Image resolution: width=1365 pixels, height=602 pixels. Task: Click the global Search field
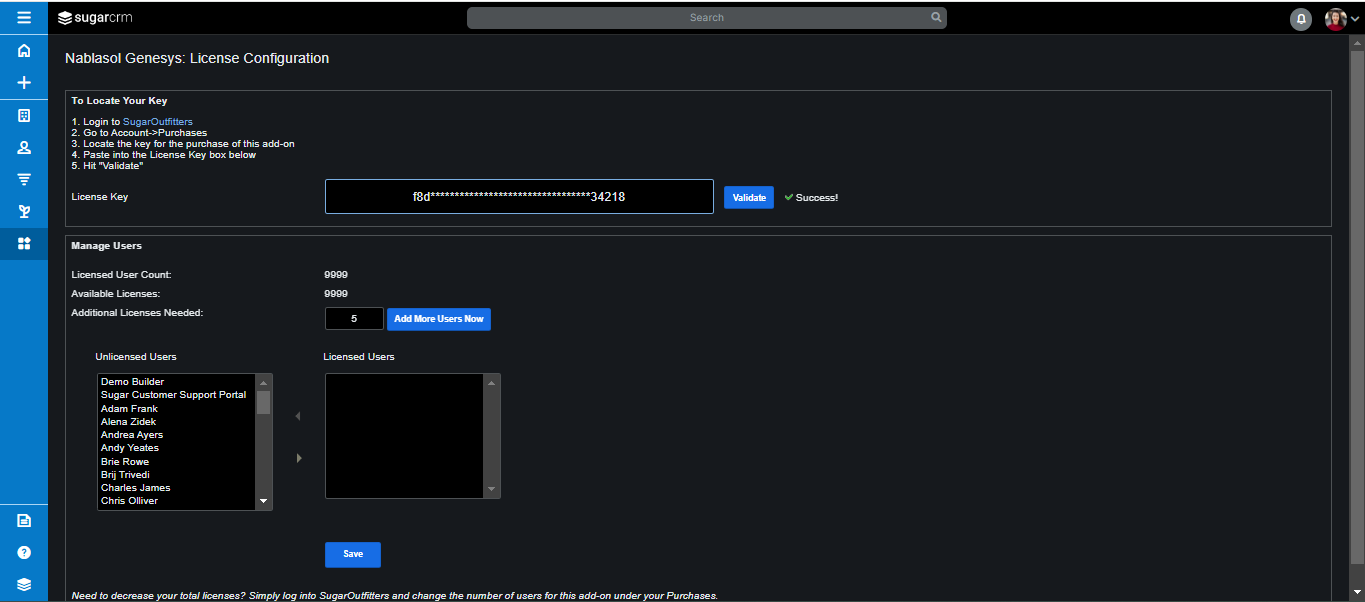706,18
